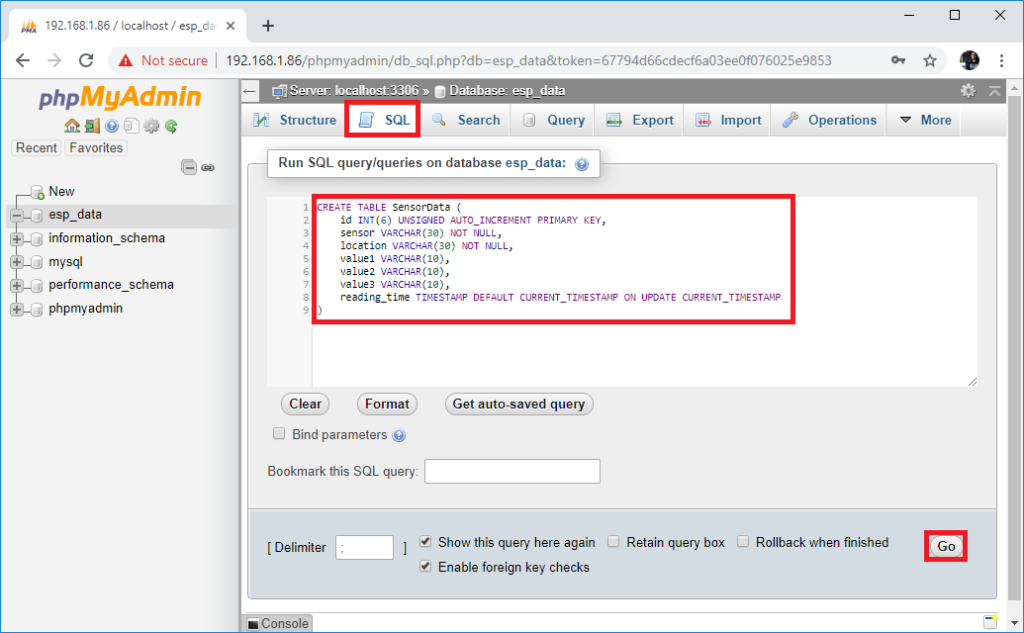Open phpMyAdmin documentation help icon
Image resolution: width=1024 pixels, height=633 pixels.
(111, 126)
